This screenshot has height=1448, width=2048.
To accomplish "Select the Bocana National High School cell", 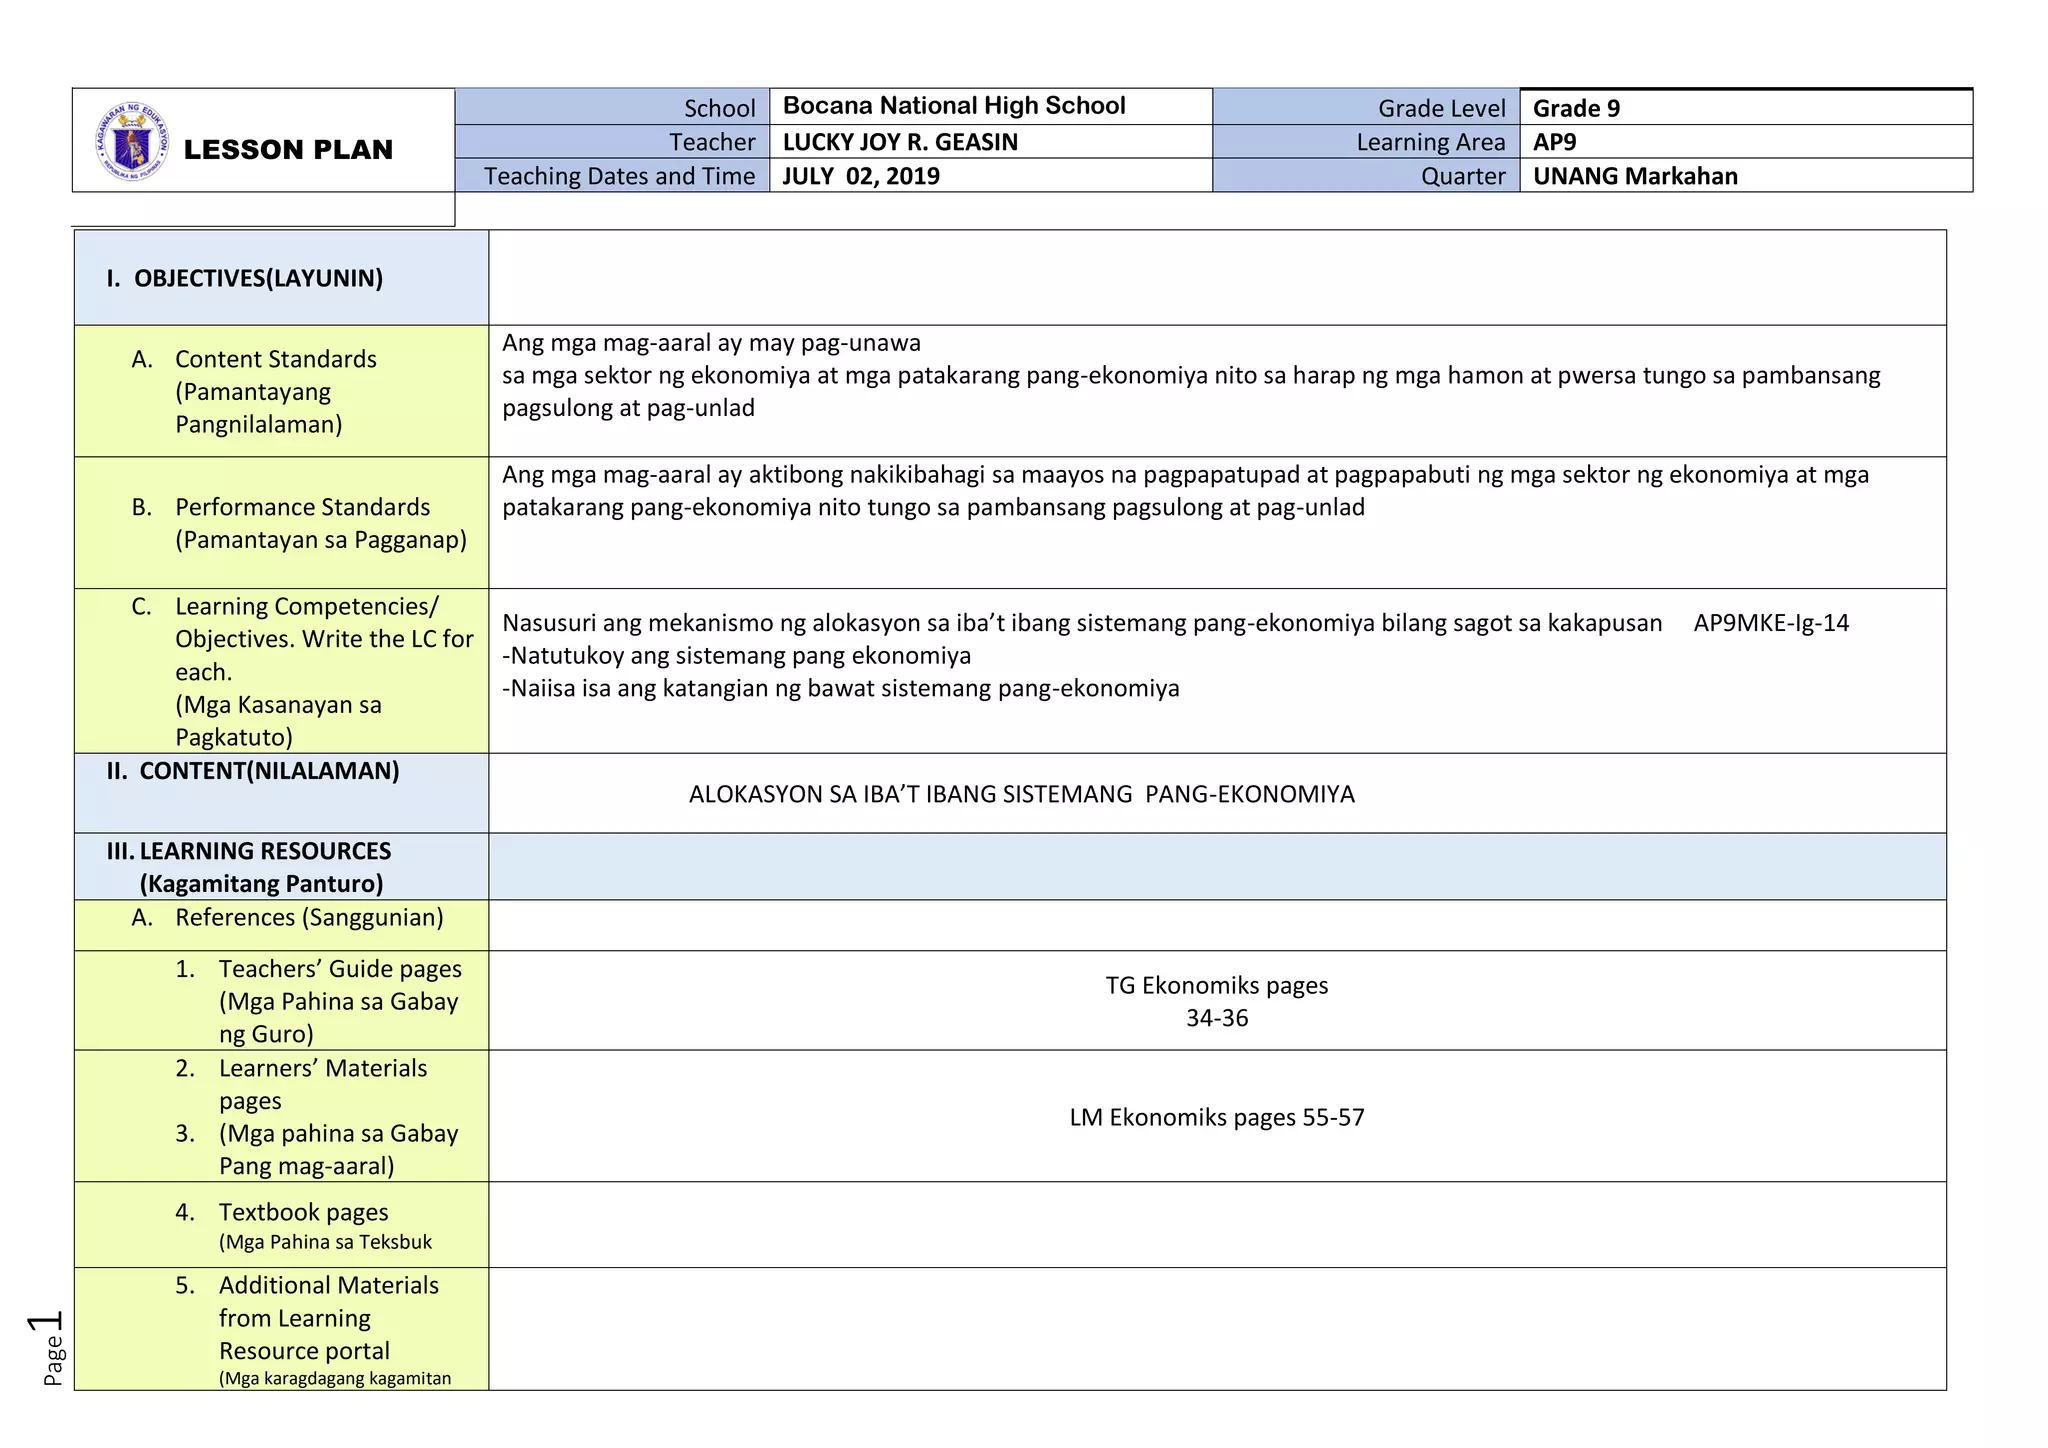I will pyautogui.click(x=953, y=106).
